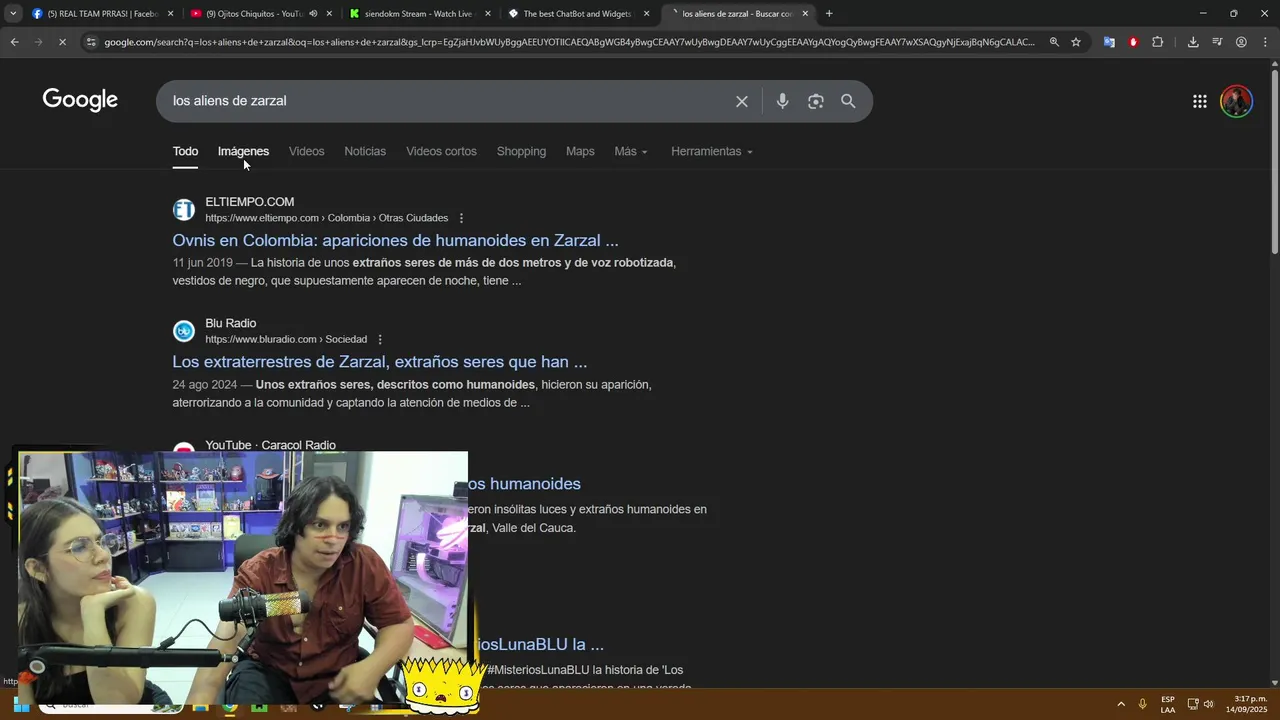Switch input language ESP LAA
This screenshot has width=1280, height=720.
[1168, 704]
